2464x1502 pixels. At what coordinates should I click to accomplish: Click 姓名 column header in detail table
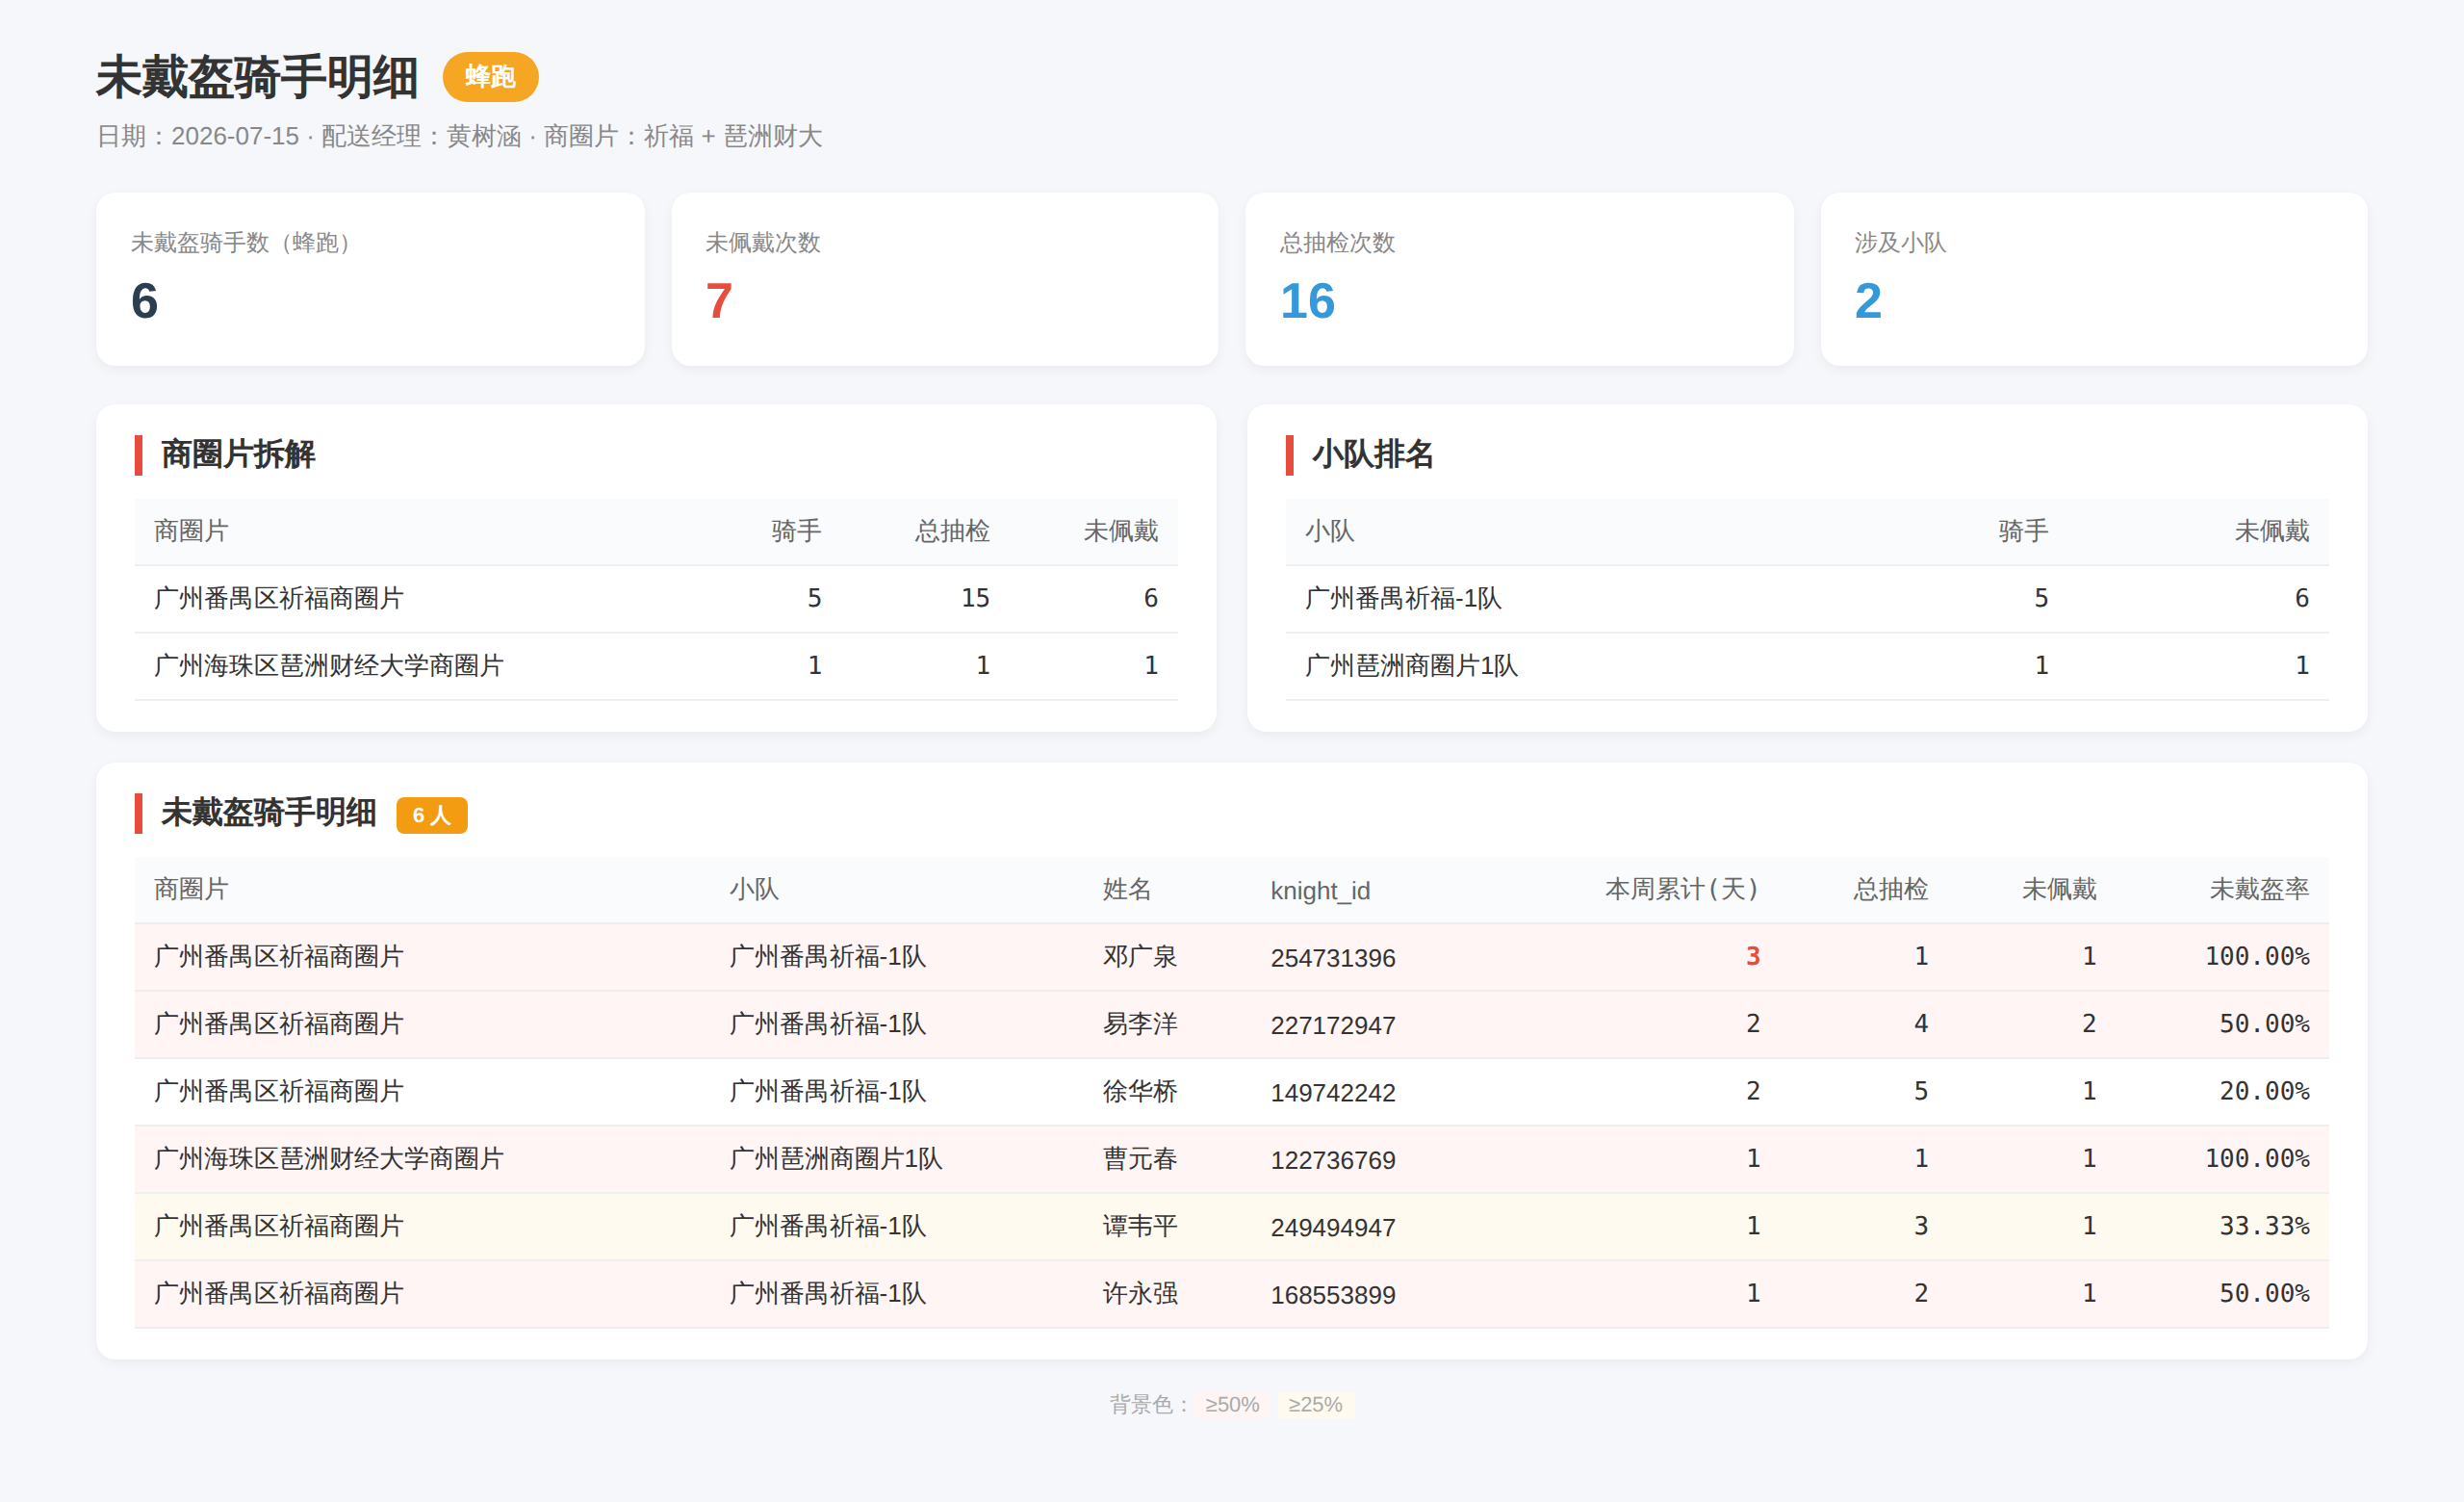[x=1127, y=889]
